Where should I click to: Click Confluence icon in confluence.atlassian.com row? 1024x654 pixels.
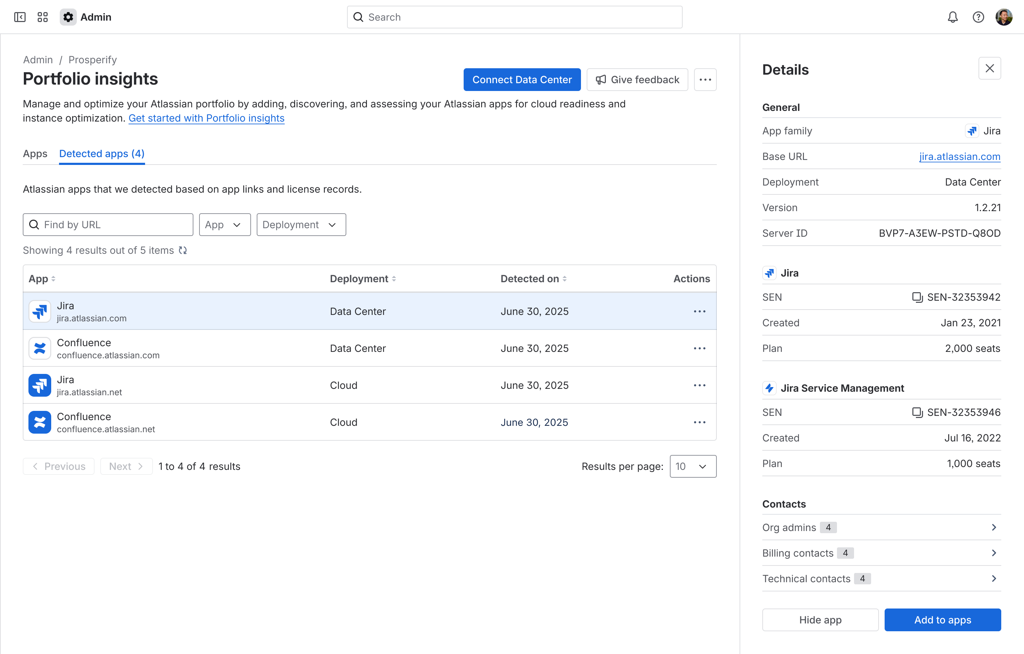tap(40, 348)
